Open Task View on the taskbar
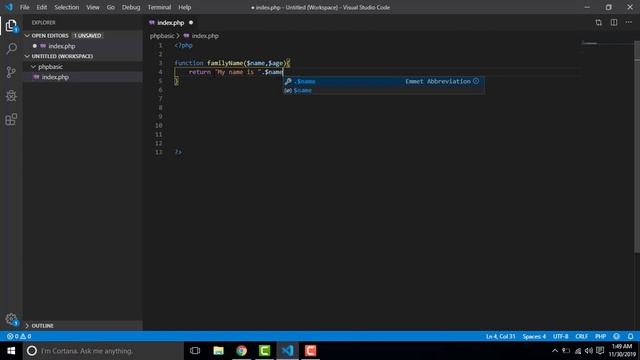Viewport: 640px width, 360px height. click(195, 351)
